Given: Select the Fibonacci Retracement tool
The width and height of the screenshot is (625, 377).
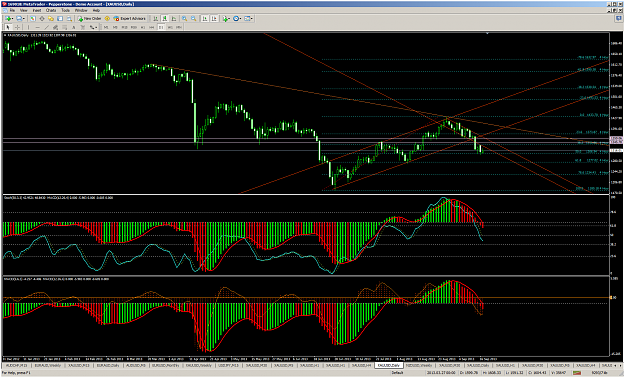Looking at the screenshot, I should tap(65, 27).
